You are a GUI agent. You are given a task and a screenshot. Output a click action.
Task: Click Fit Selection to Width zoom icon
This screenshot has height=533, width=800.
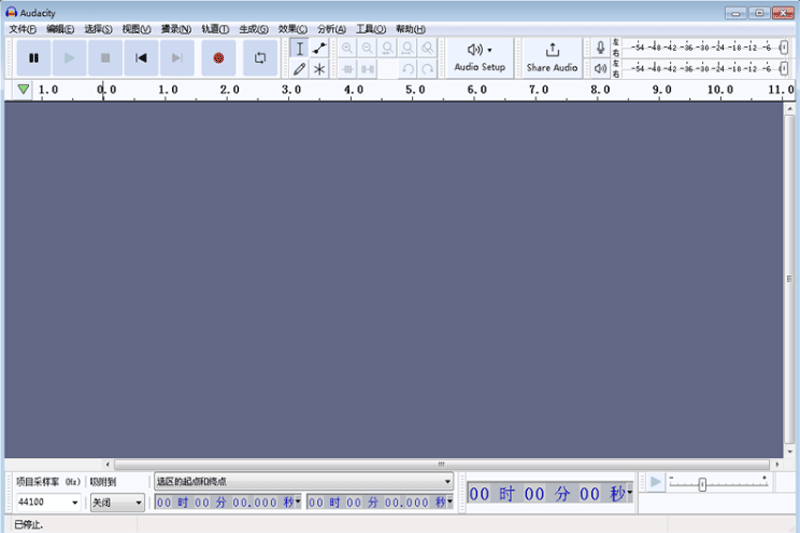pos(388,48)
